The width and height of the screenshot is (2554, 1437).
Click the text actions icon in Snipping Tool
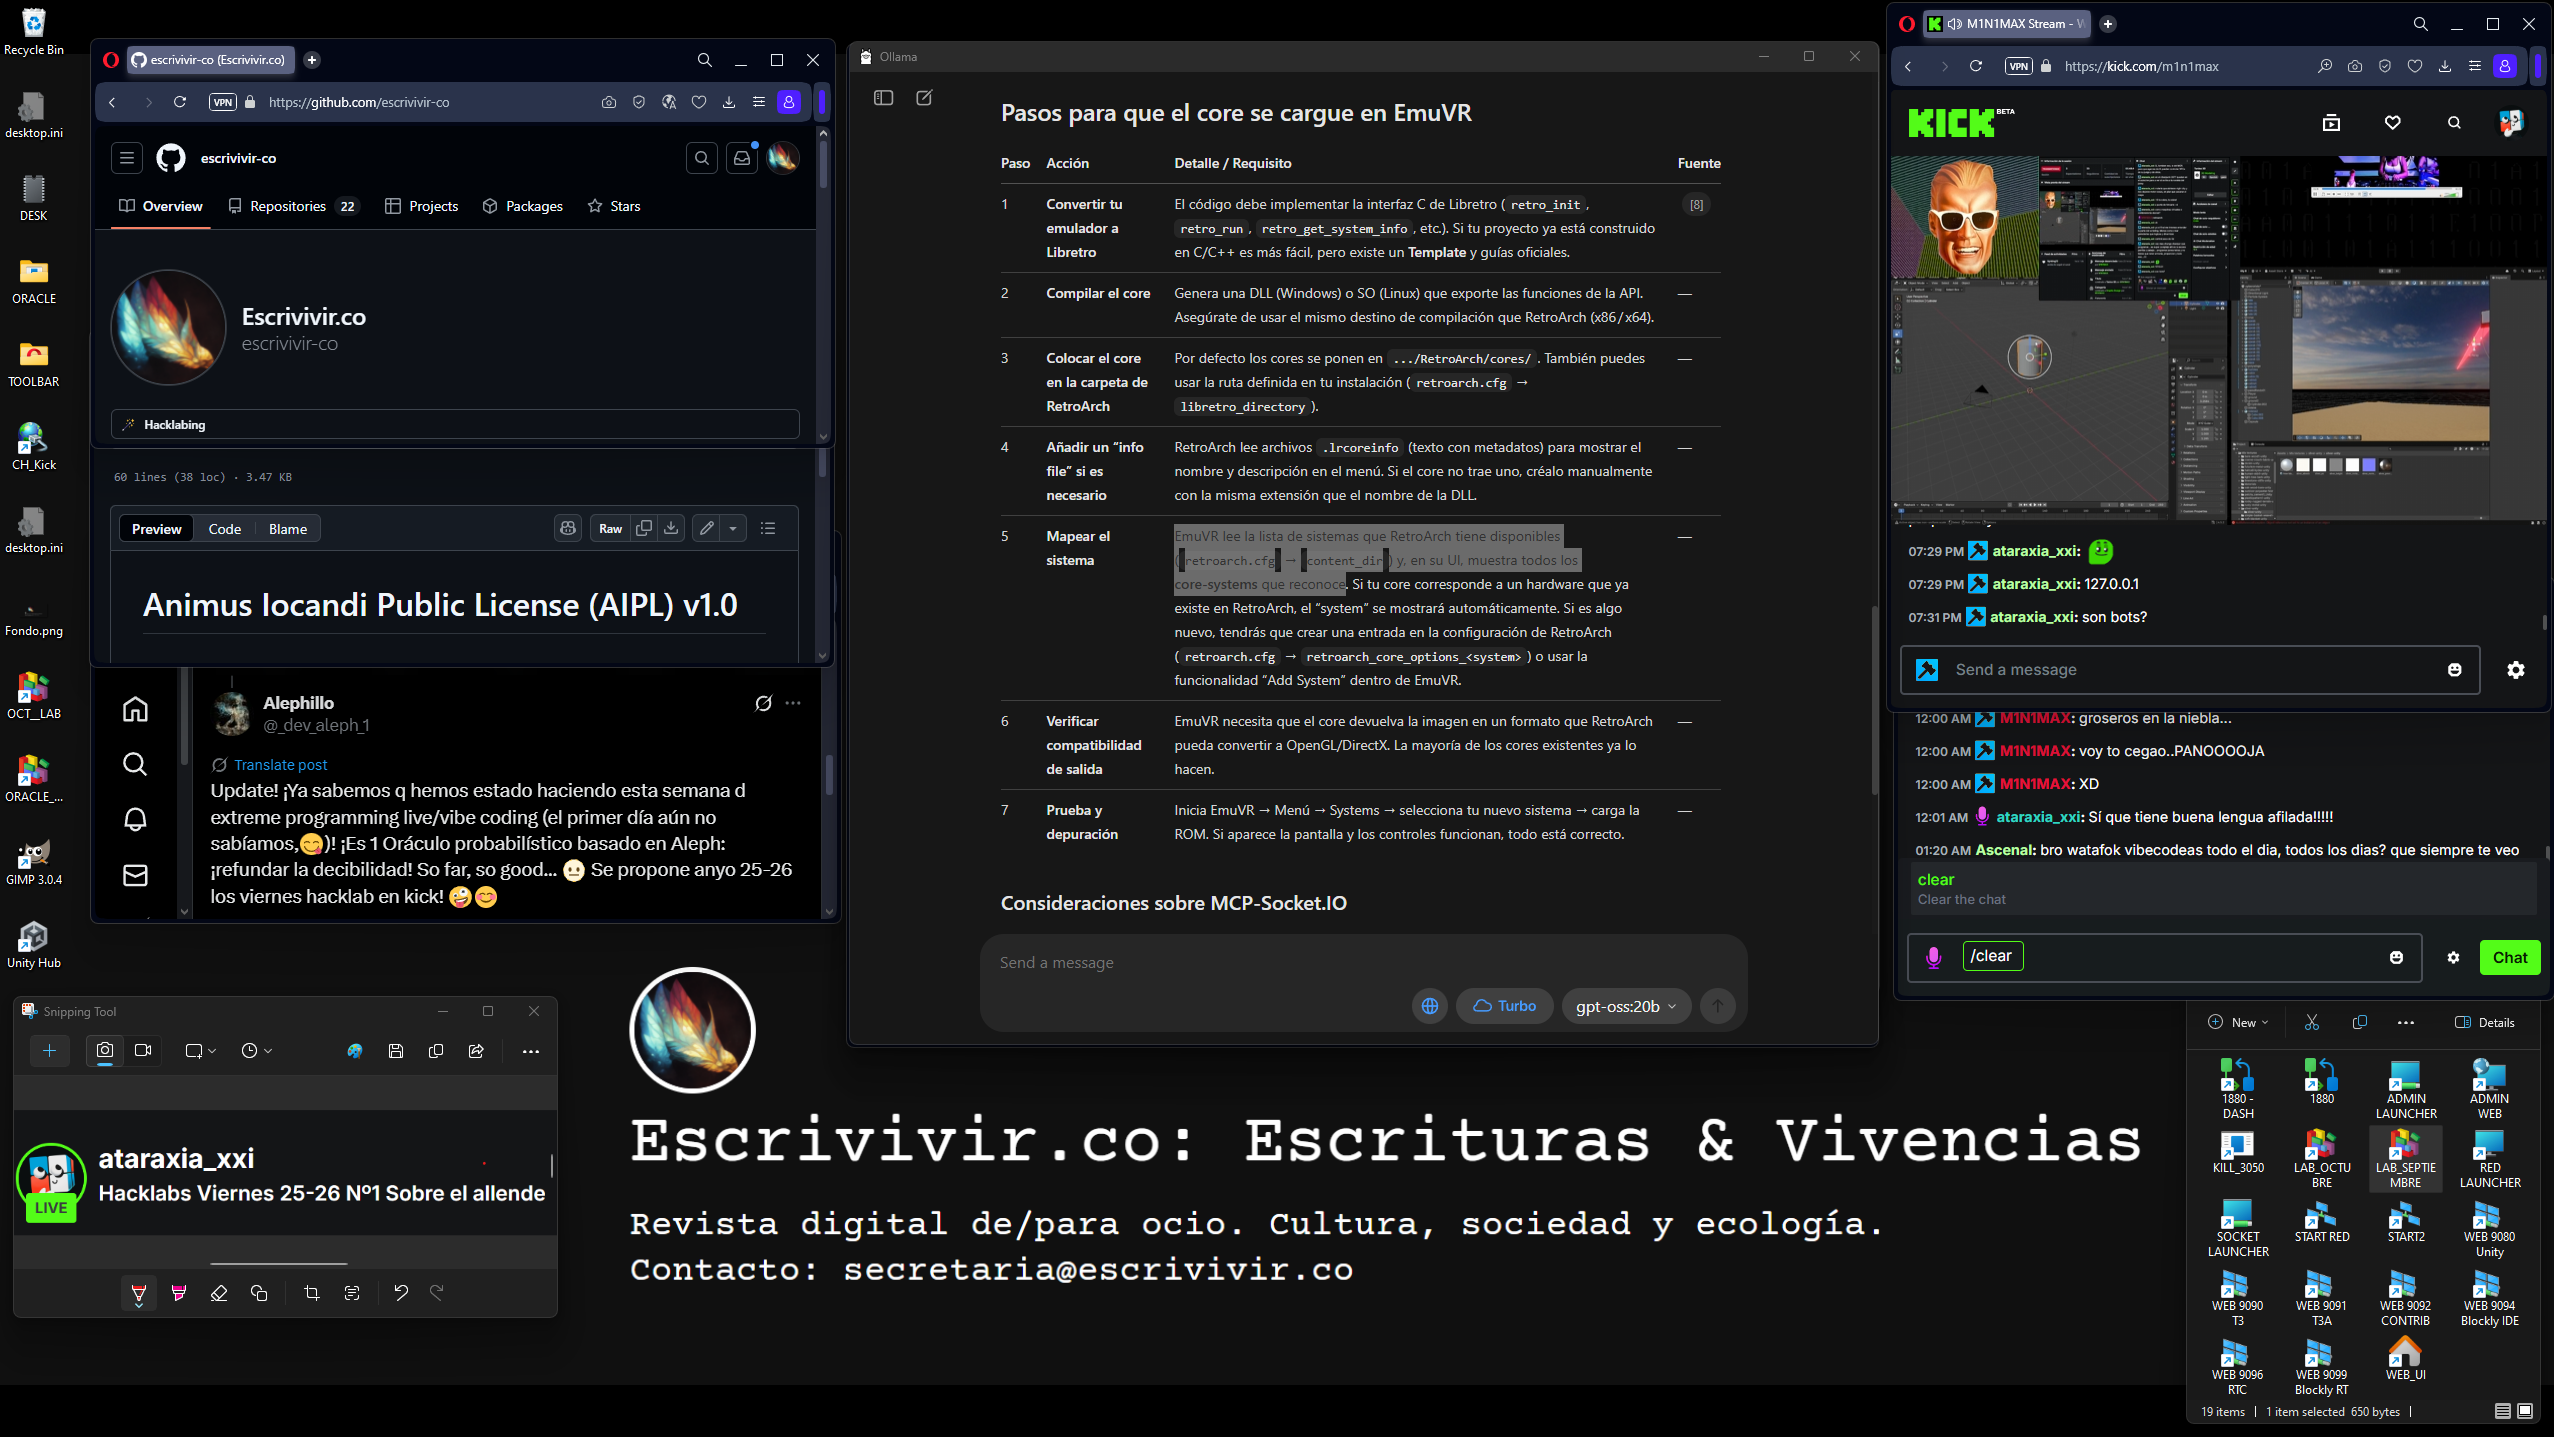(x=352, y=1293)
